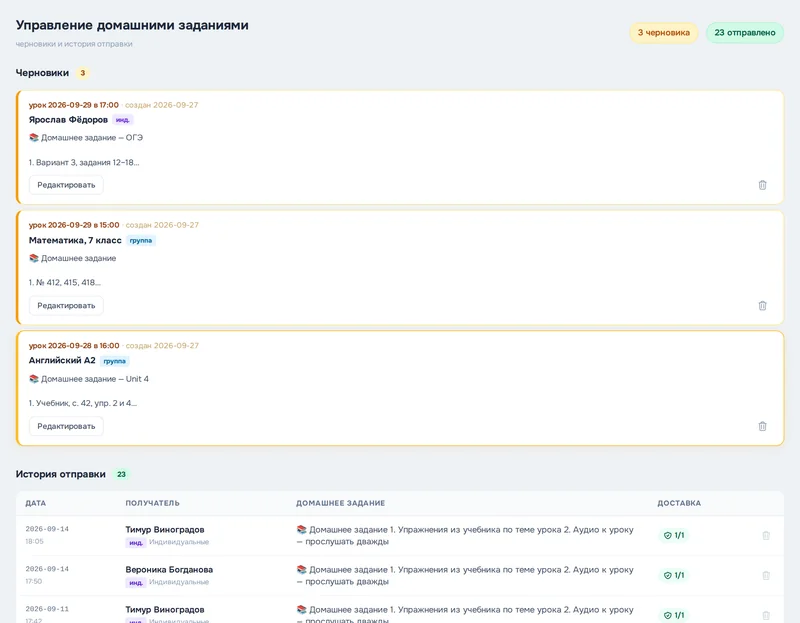Click Тимур Виноградов in the 2026-09-14 row
The width and height of the screenshot is (800, 623).
coord(165,530)
